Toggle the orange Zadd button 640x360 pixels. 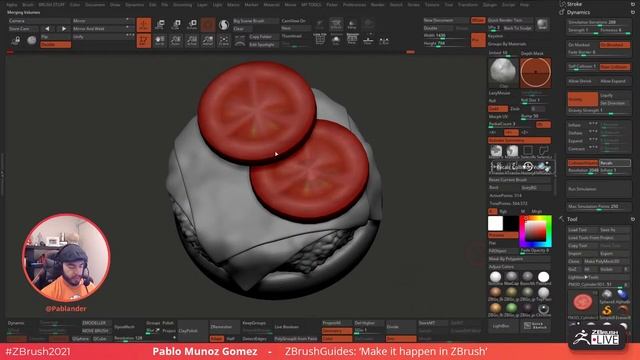[498, 109]
